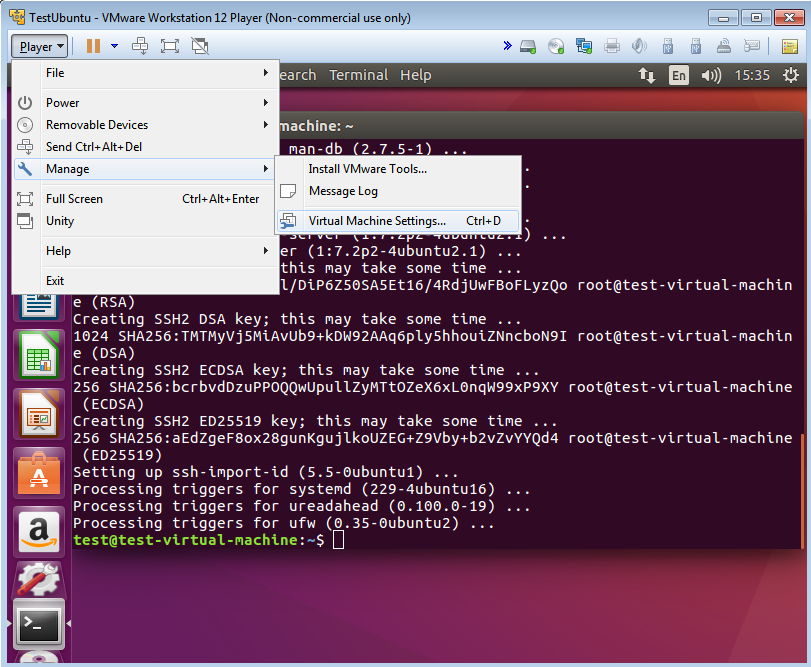
Task: Click the Send Ctrl+Alt+Del toolbar icon
Action: point(140,46)
